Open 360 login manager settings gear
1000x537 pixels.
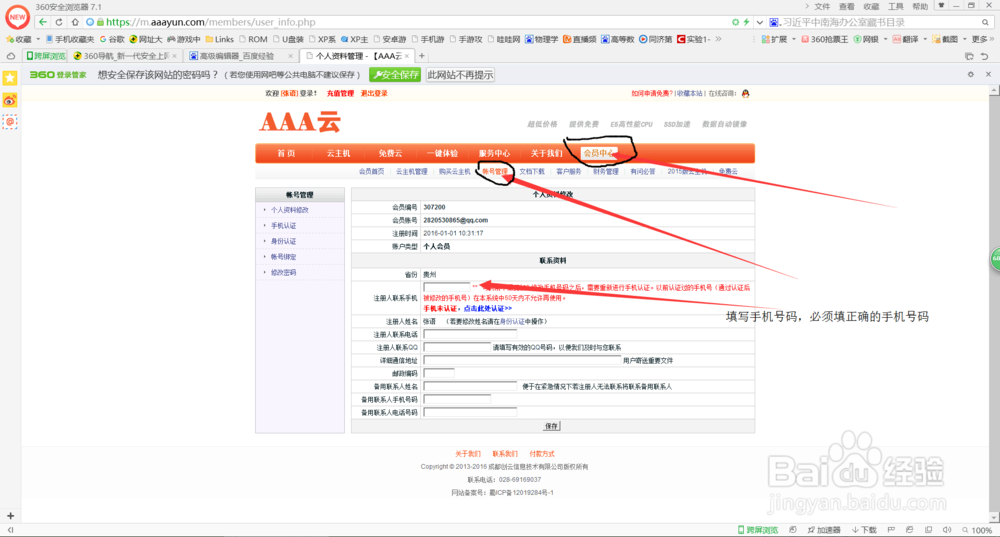[x=971, y=75]
